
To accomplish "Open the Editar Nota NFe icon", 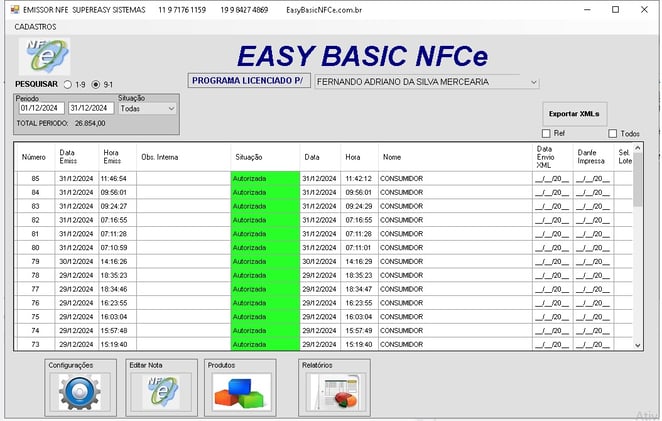I will coord(162,392).
